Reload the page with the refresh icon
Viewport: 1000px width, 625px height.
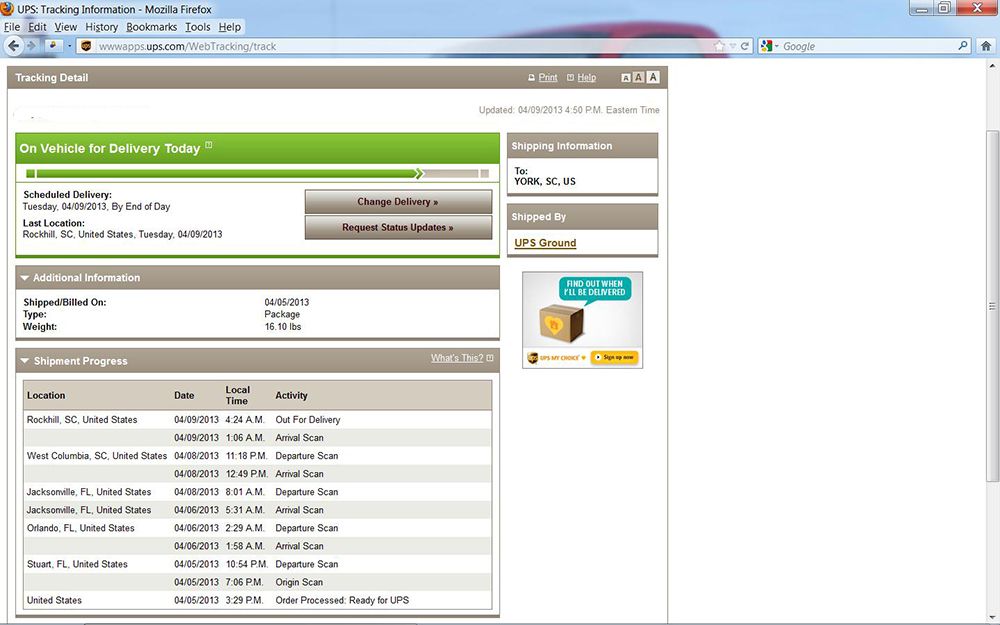(x=744, y=46)
